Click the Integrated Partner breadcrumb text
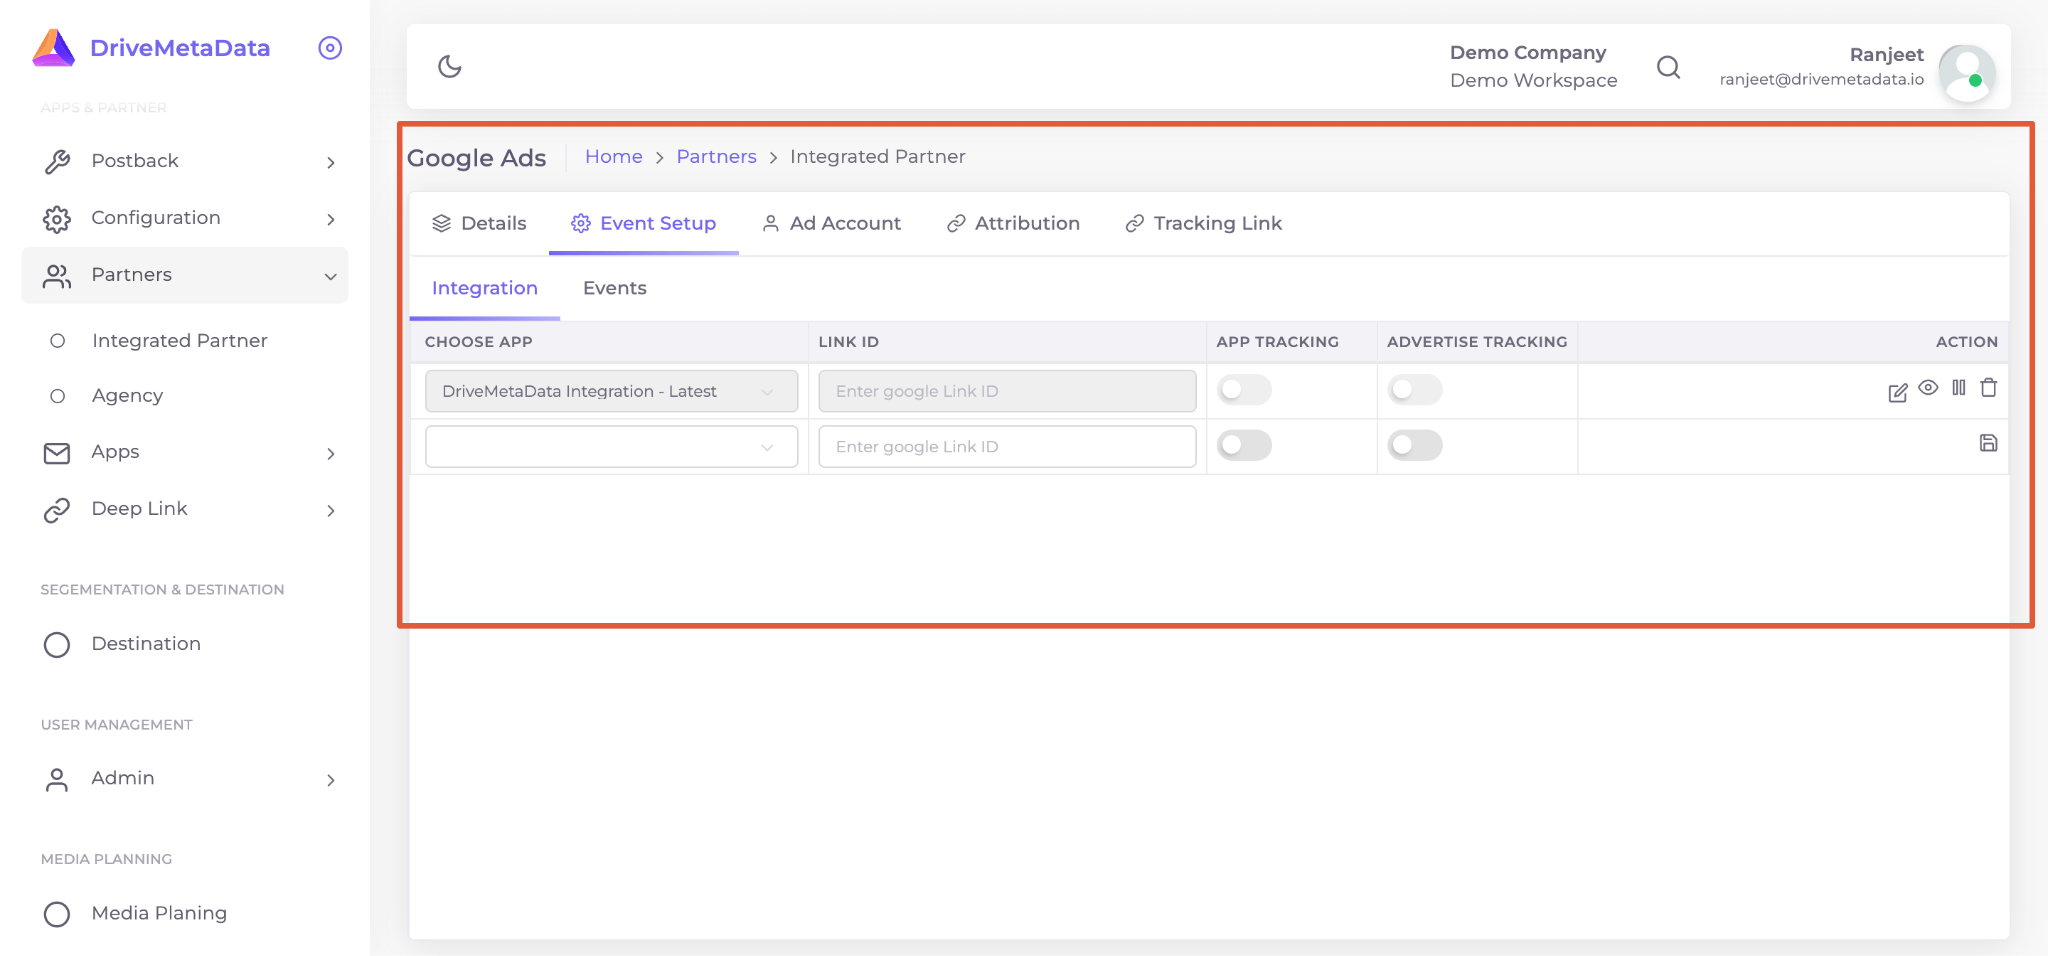This screenshot has width=2048, height=956. 877,156
